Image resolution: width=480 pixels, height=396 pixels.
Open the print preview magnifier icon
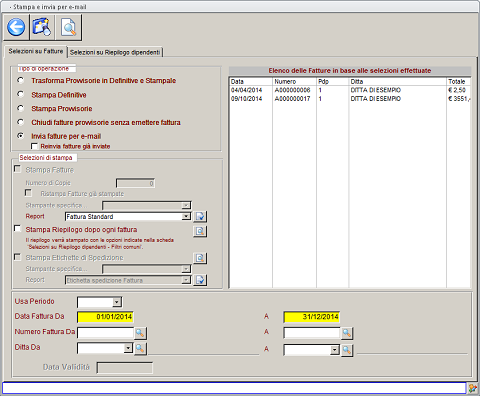coord(69,27)
